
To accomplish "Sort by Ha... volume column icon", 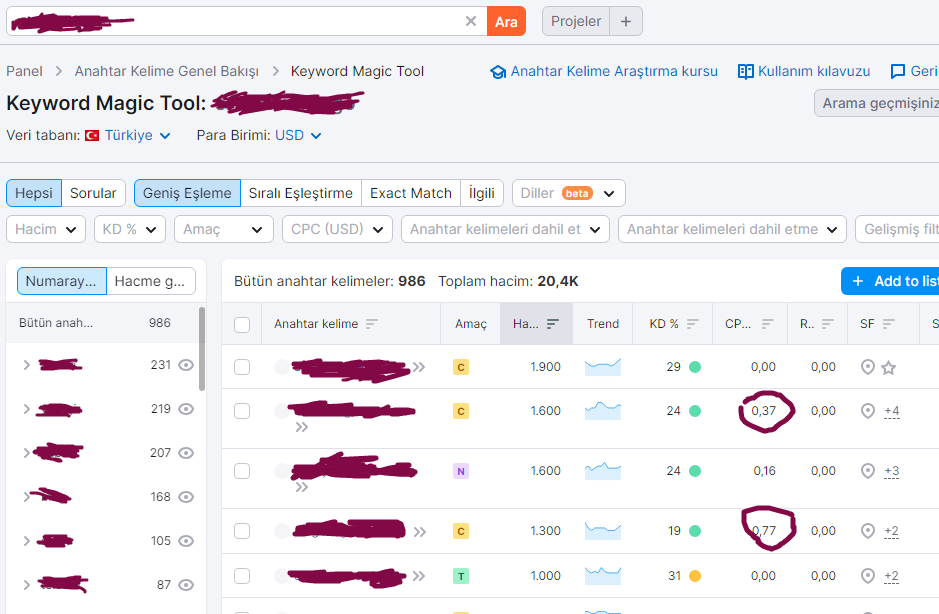I will [x=553, y=323].
